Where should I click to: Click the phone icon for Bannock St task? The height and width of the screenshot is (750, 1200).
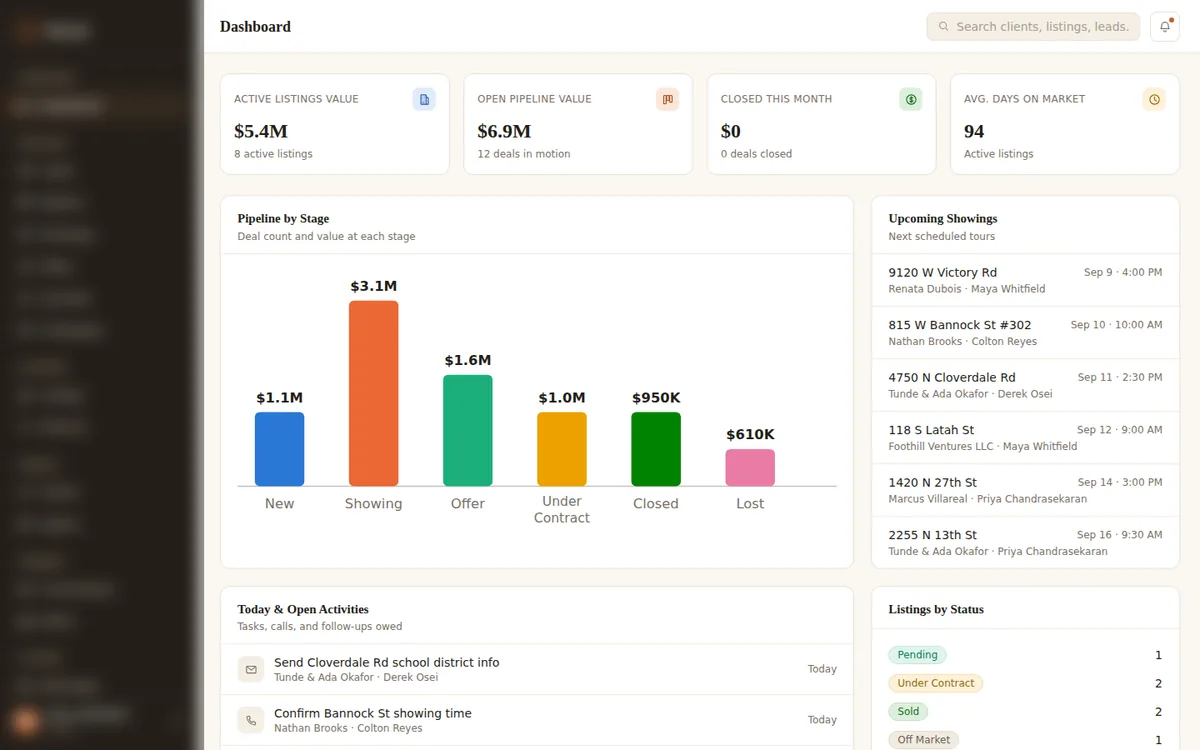click(251, 720)
